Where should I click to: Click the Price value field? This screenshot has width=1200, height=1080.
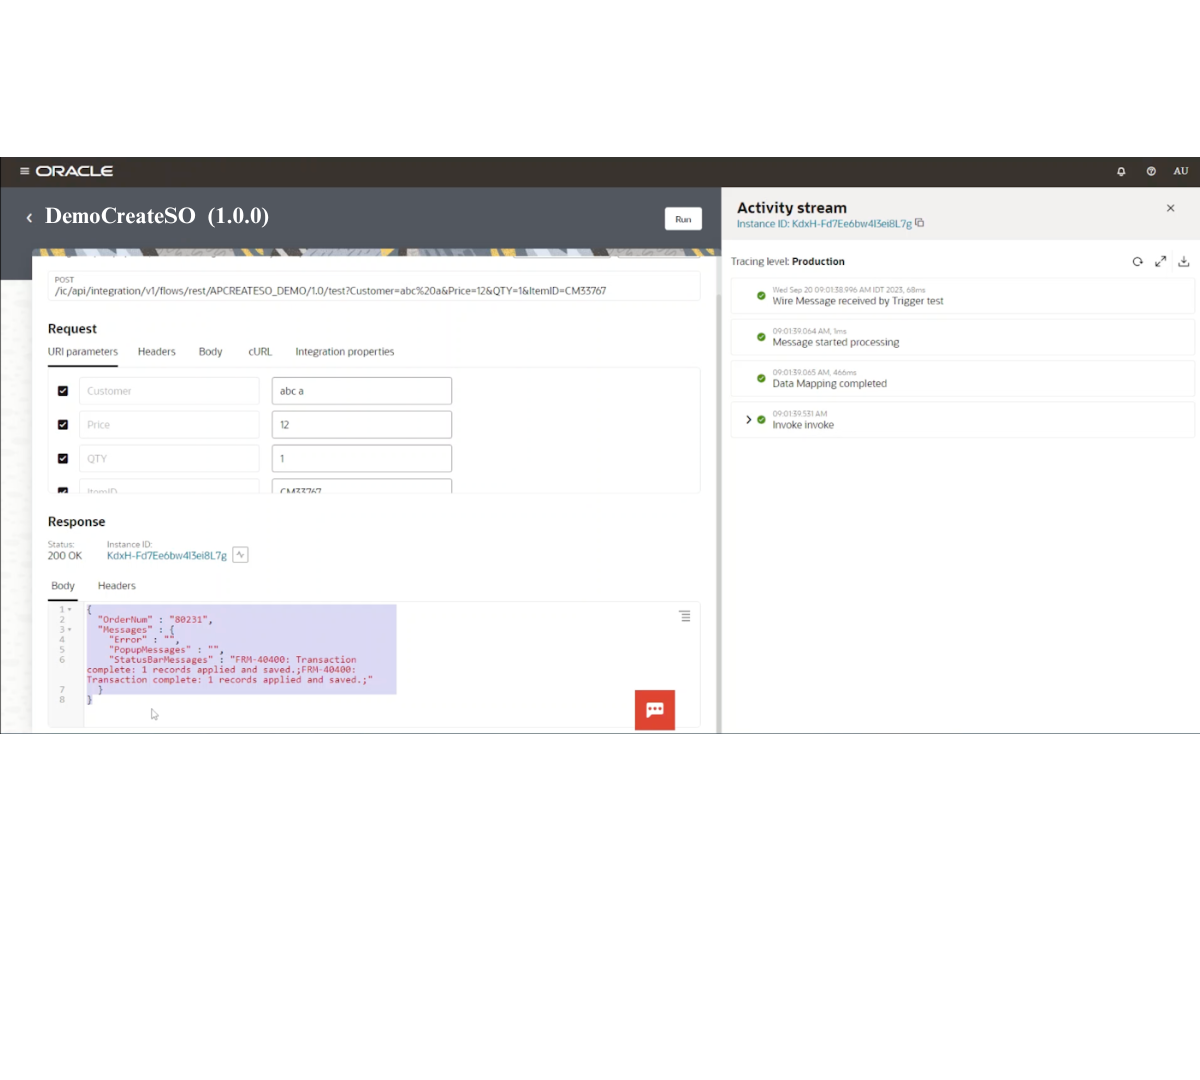(x=362, y=425)
